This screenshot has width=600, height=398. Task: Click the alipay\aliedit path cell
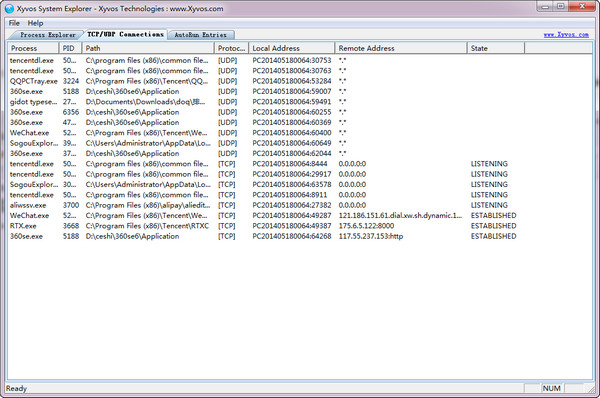(148, 205)
